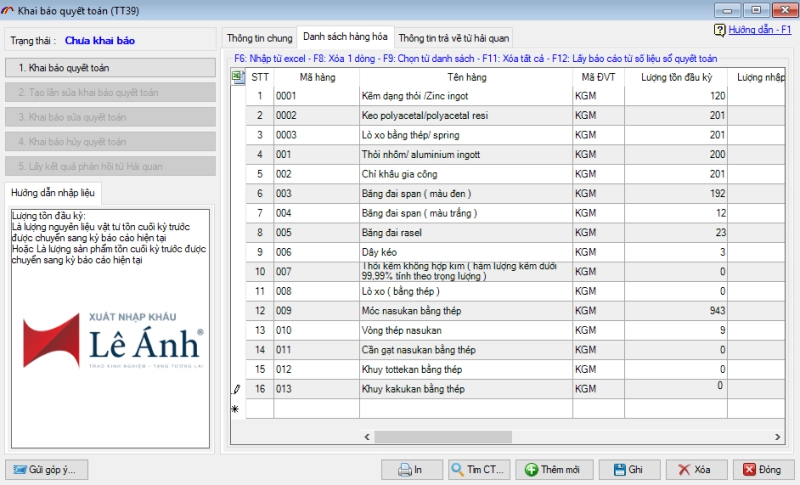800x485 pixels.
Task: Select the Danh sách hàng hóa tab
Action: coord(346,38)
